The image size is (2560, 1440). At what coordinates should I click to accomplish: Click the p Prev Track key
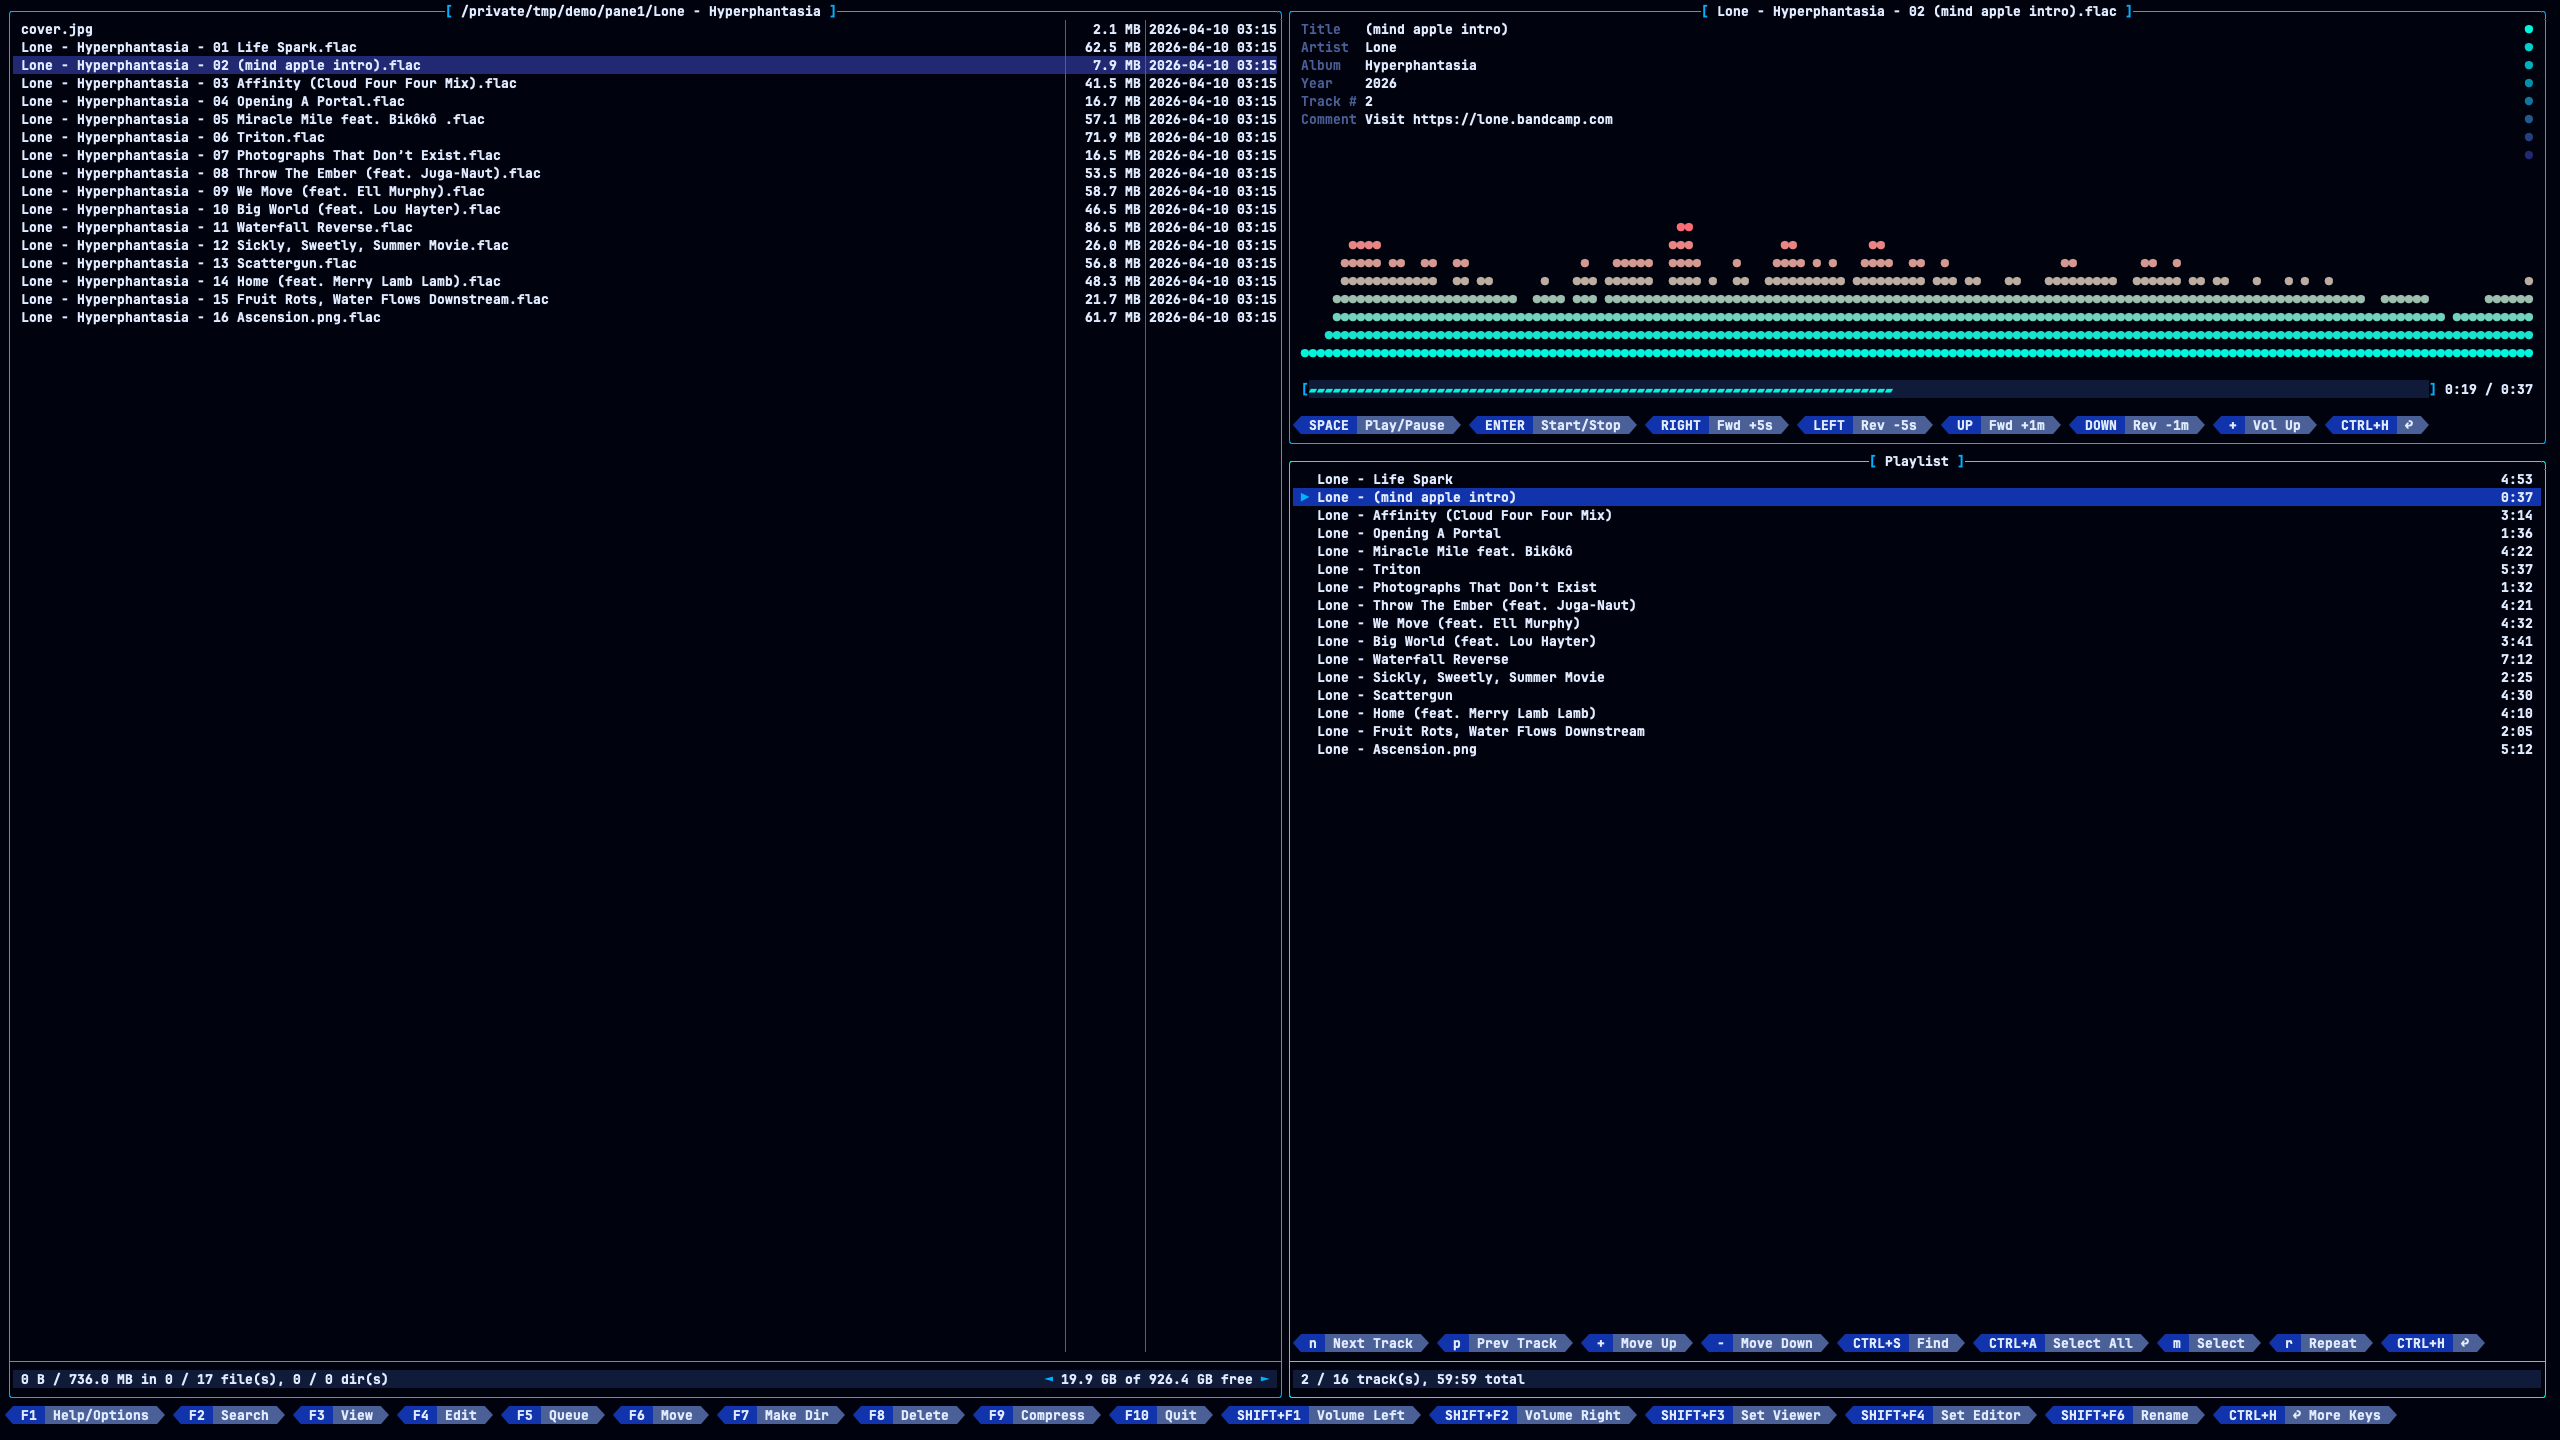click(1505, 1343)
